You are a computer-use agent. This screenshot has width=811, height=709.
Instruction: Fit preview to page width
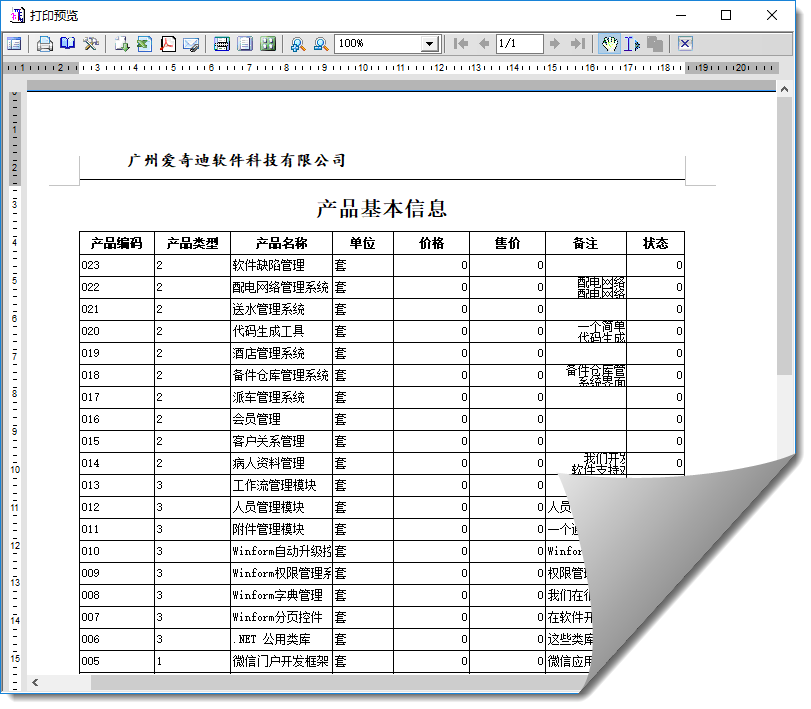click(x=221, y=44)
